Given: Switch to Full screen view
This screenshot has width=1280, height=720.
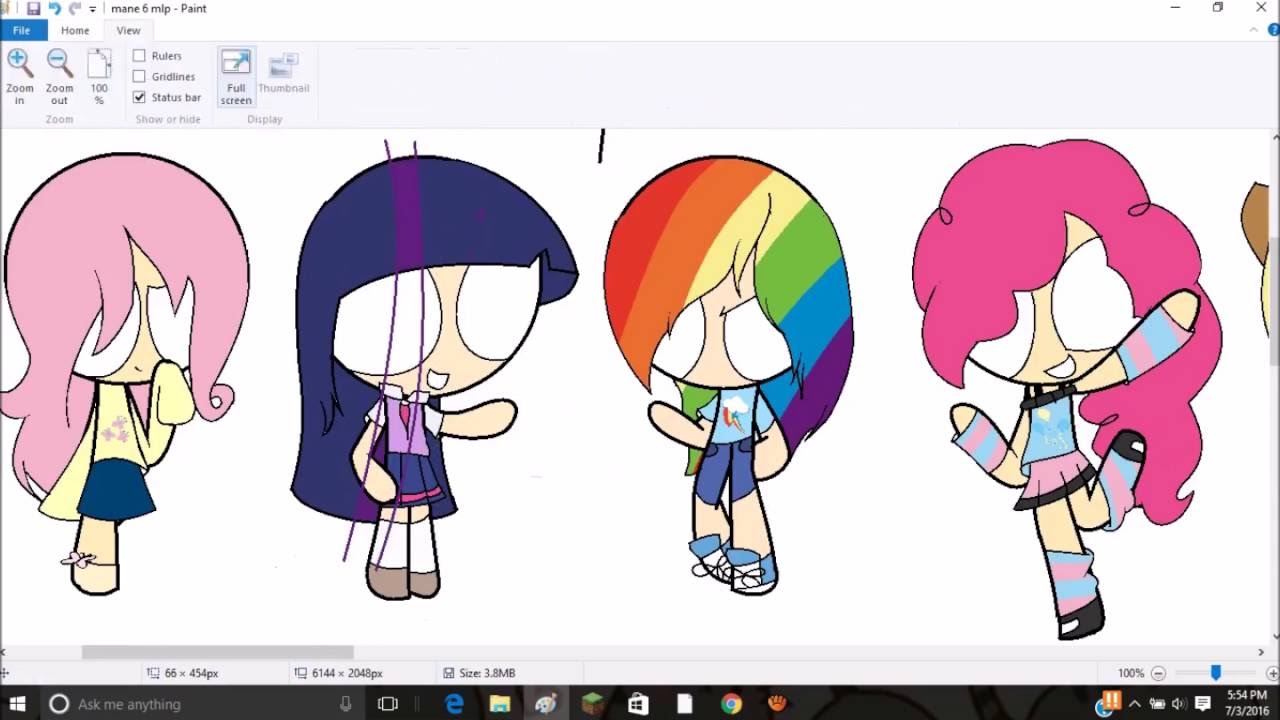Looking at the screenshot, I should click(x=236, y=77).
